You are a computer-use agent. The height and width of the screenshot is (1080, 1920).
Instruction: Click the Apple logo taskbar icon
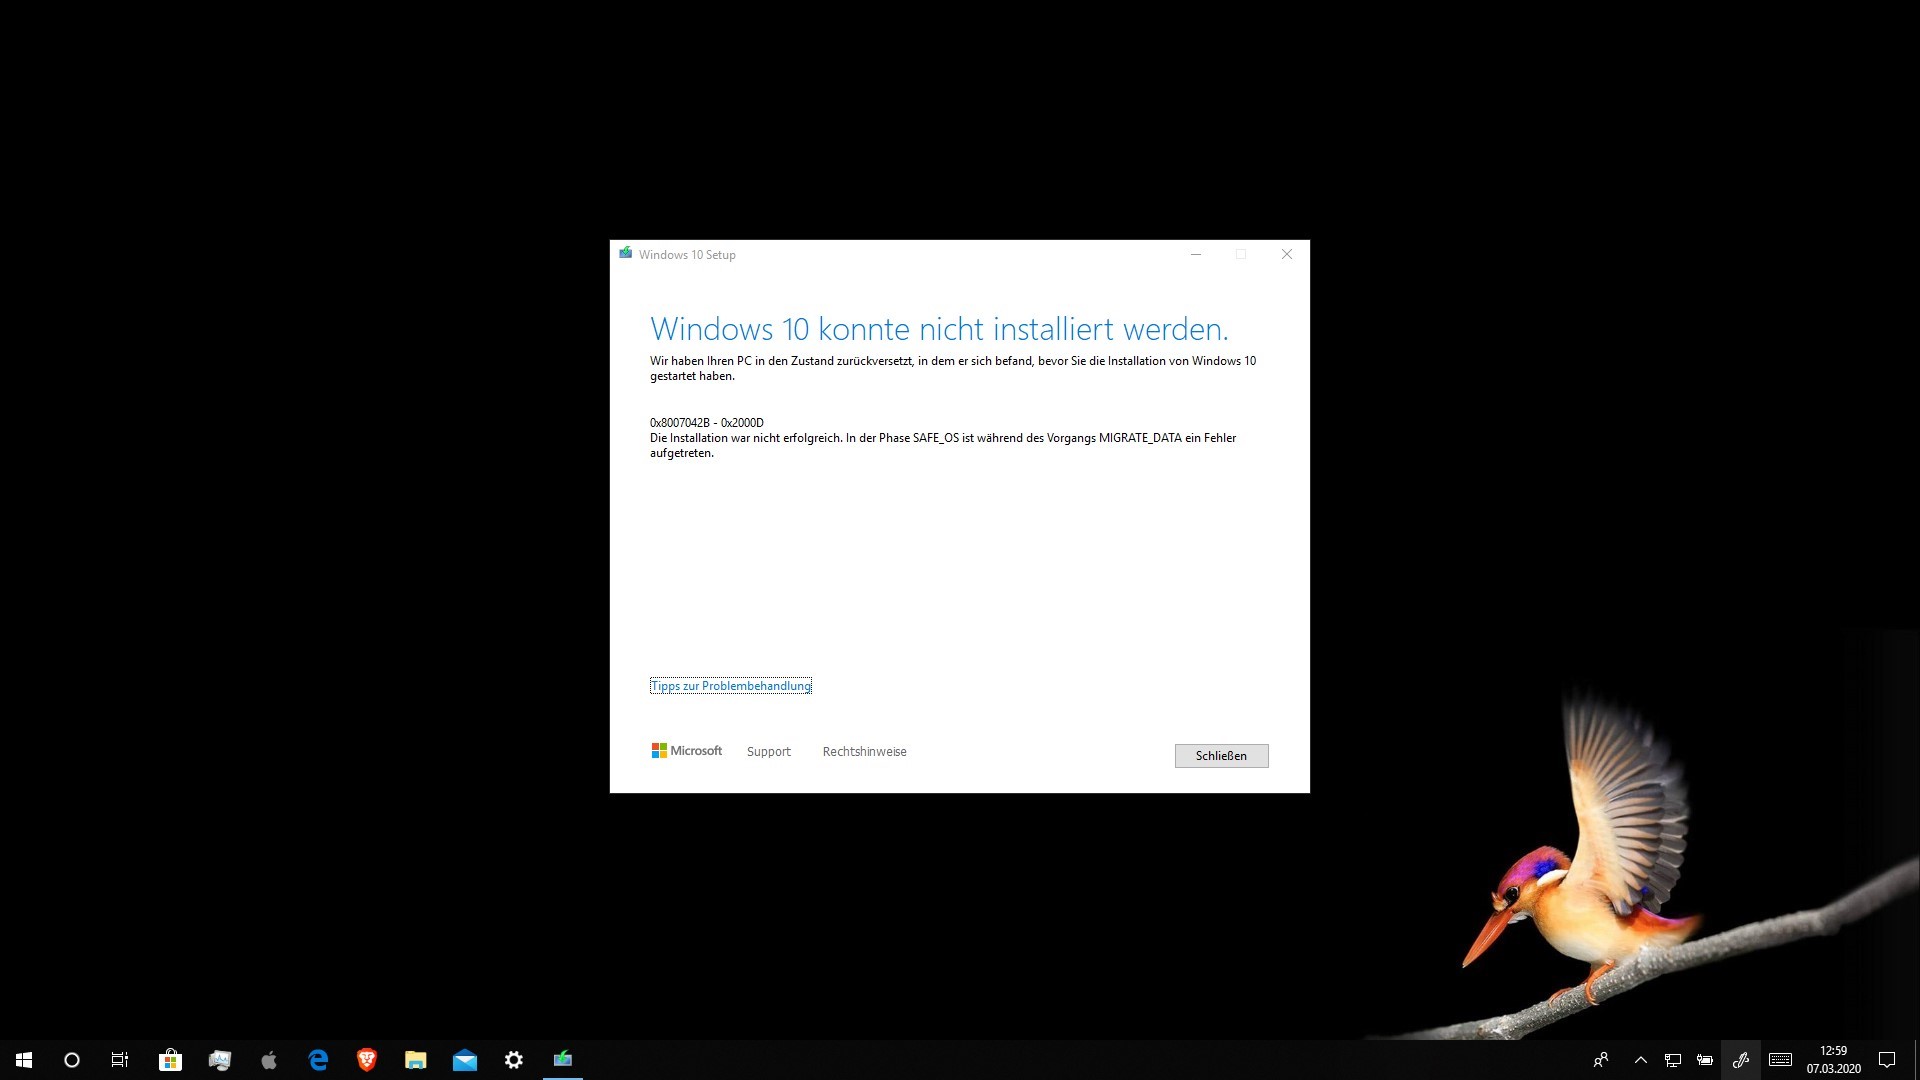click(x=269, y=1060)
